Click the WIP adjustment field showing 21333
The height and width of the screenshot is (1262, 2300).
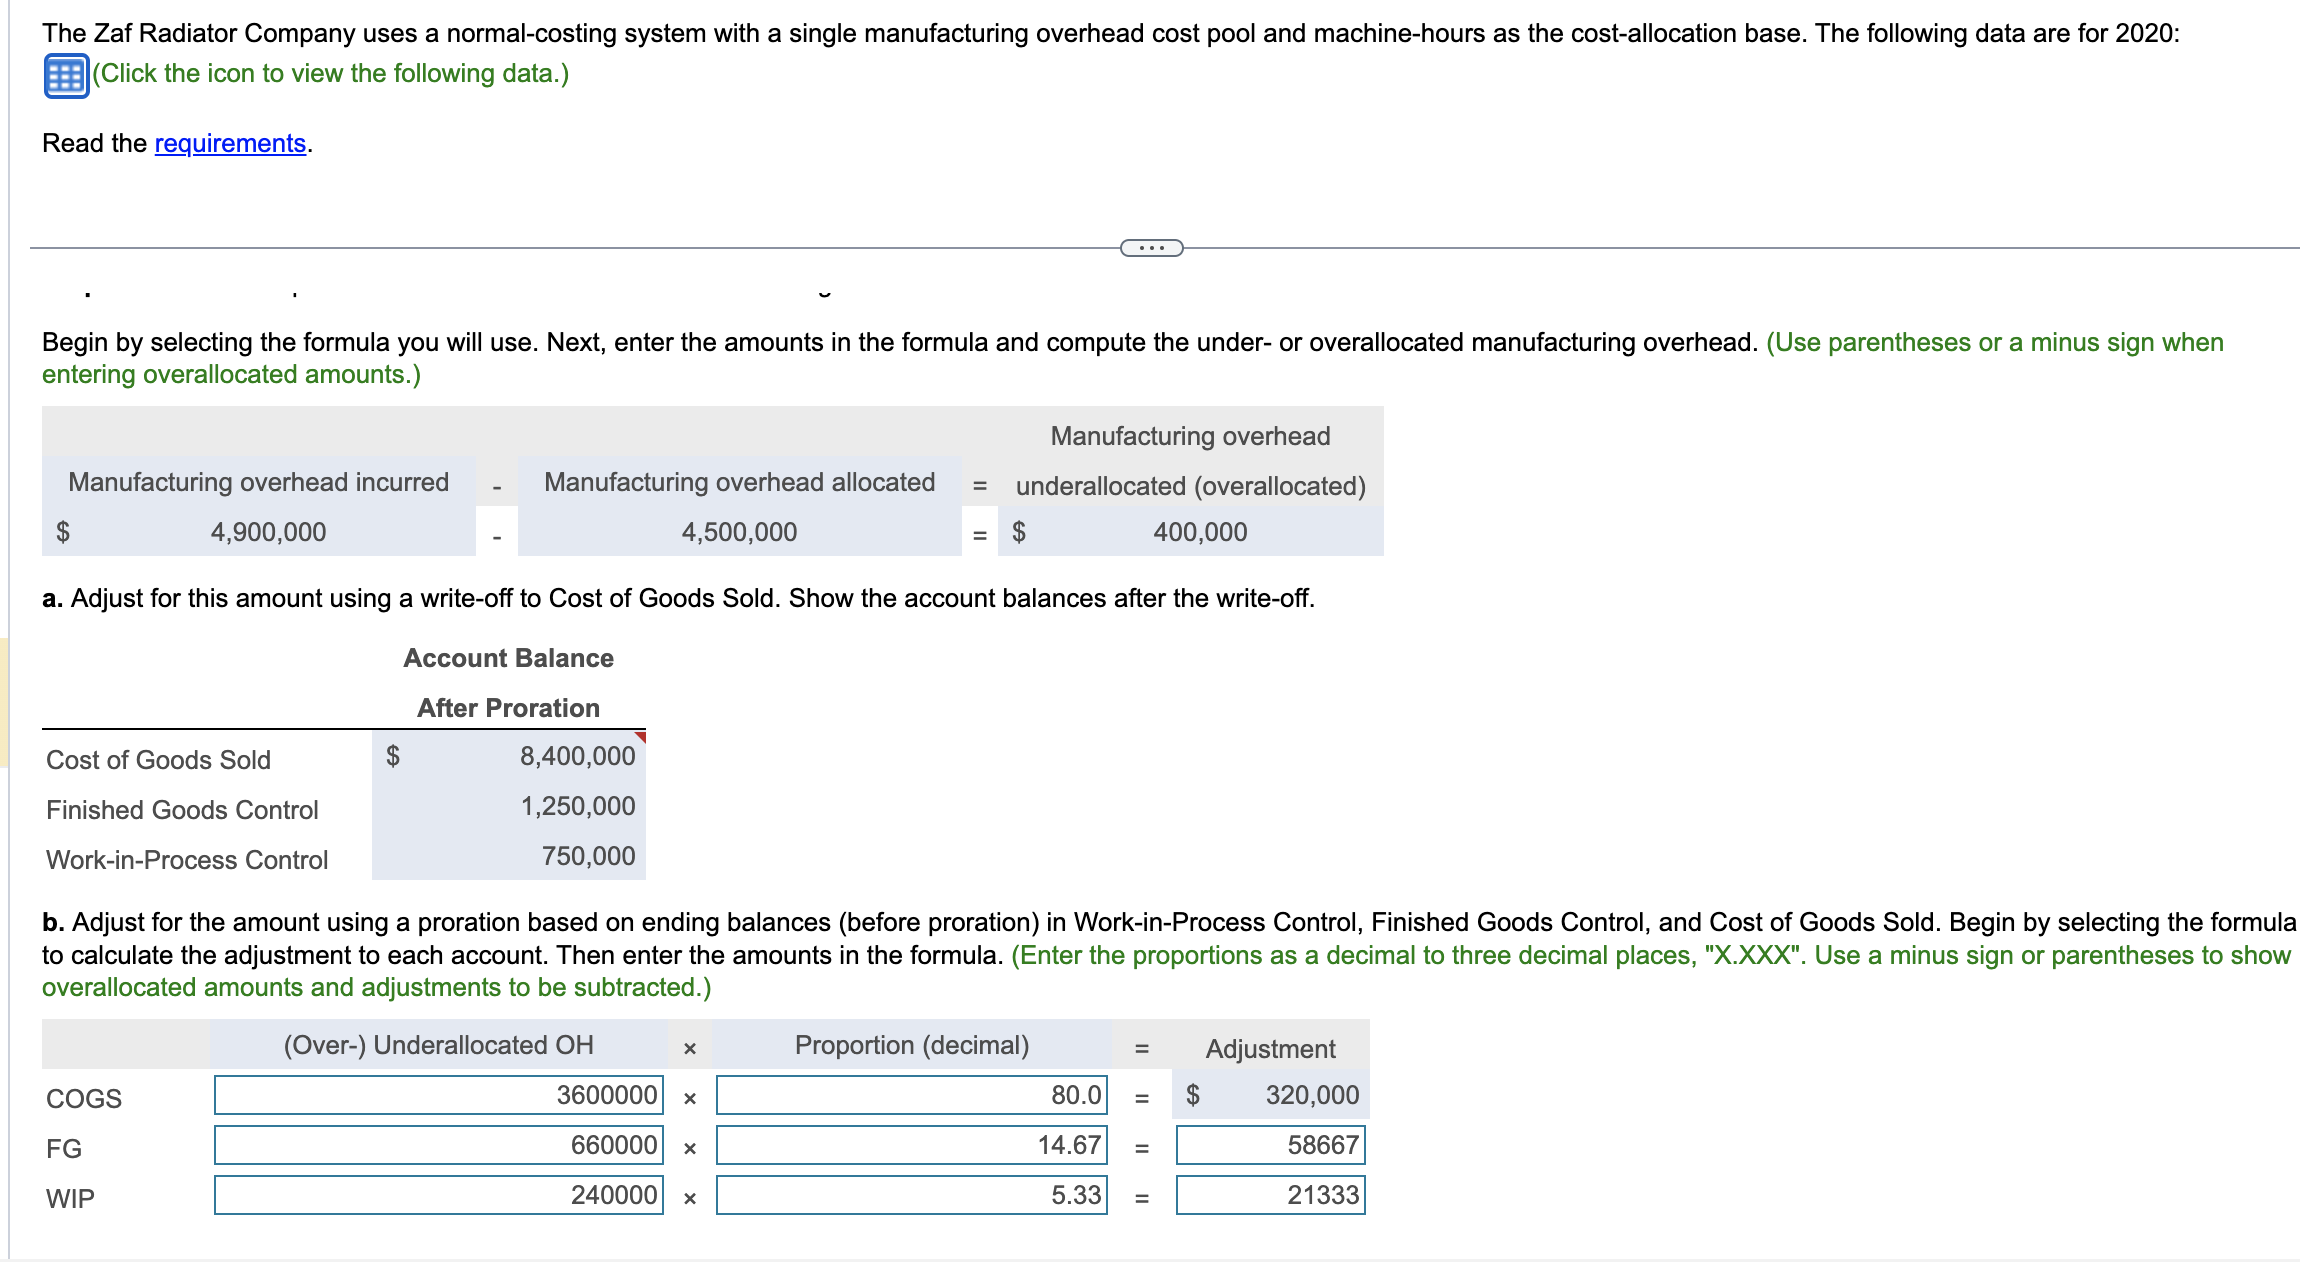pos(1270,1195)
